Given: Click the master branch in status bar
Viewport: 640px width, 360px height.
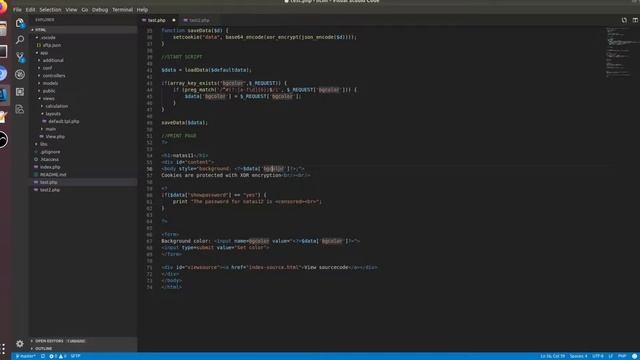Looking at the screenshot, I should (25, 356).
